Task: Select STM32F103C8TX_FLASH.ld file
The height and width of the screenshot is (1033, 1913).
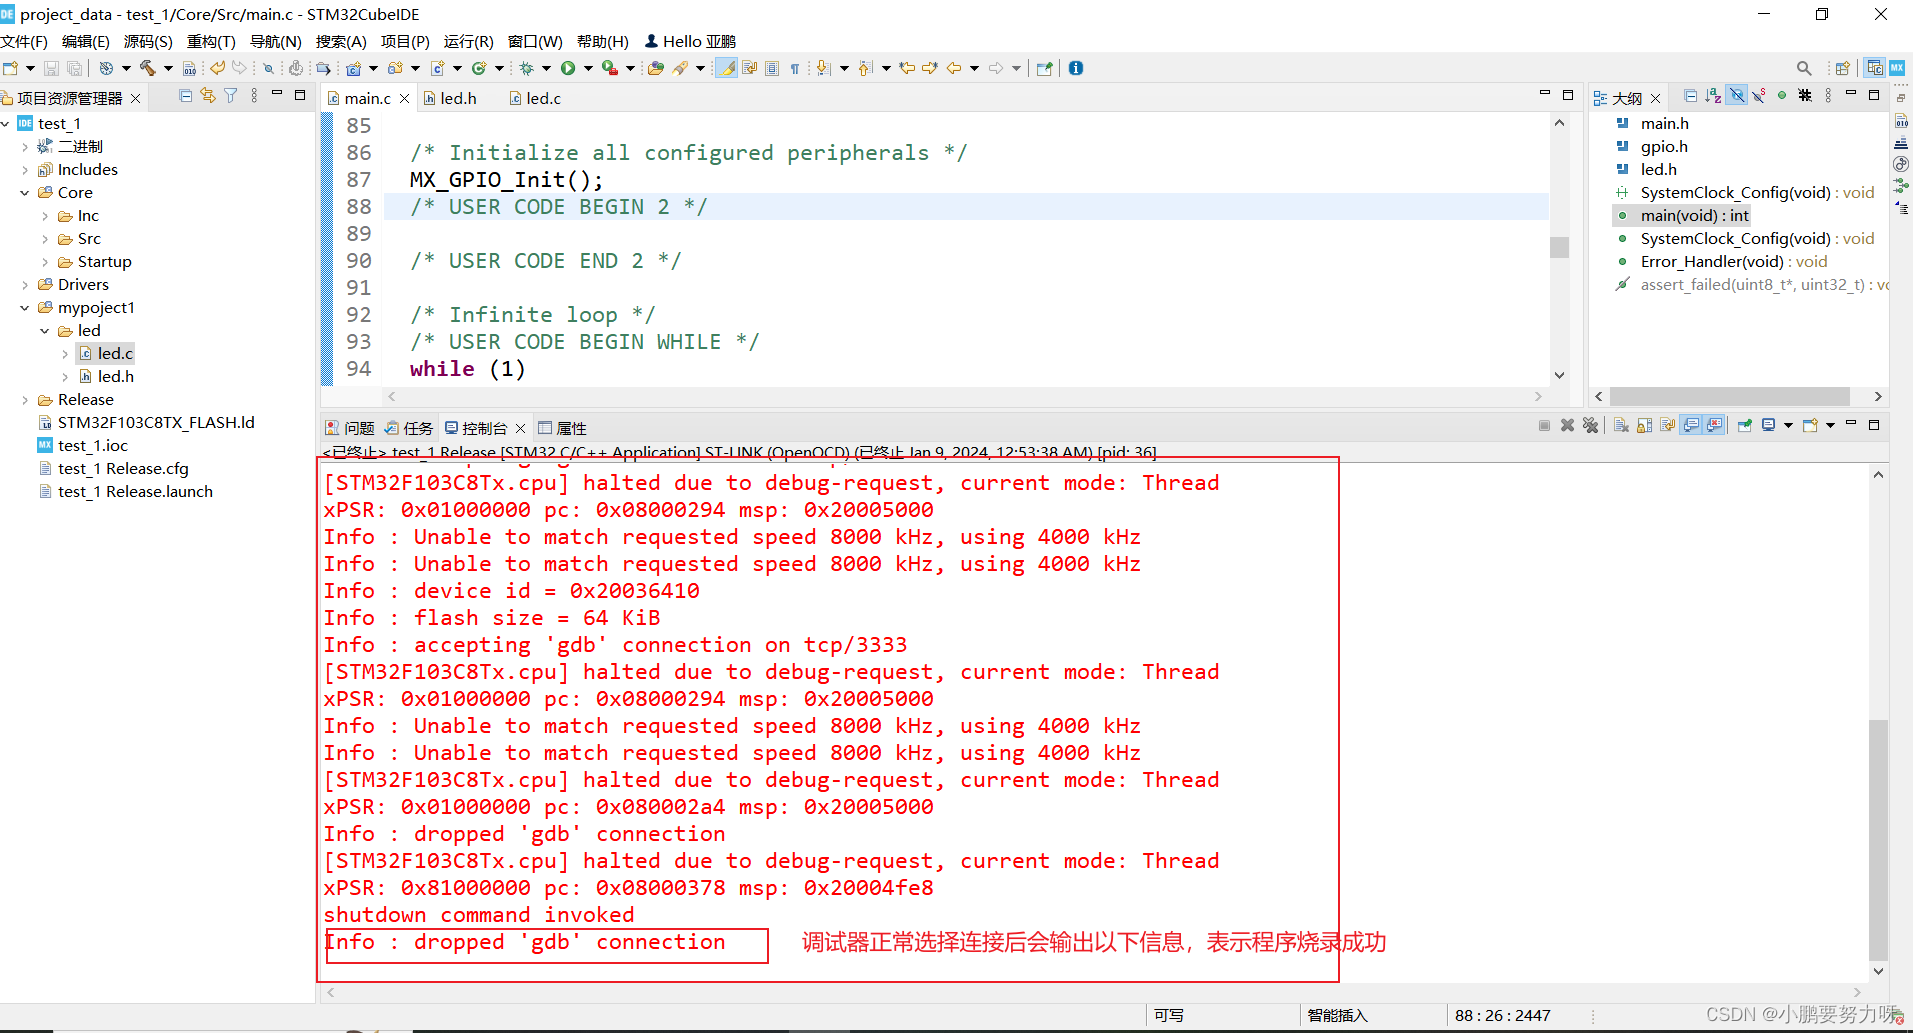Action: tap(156, 423)
